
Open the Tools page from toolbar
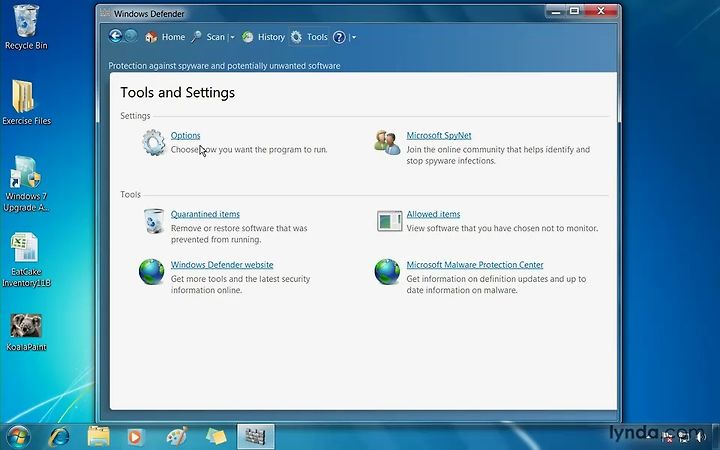tap(309, 37)
